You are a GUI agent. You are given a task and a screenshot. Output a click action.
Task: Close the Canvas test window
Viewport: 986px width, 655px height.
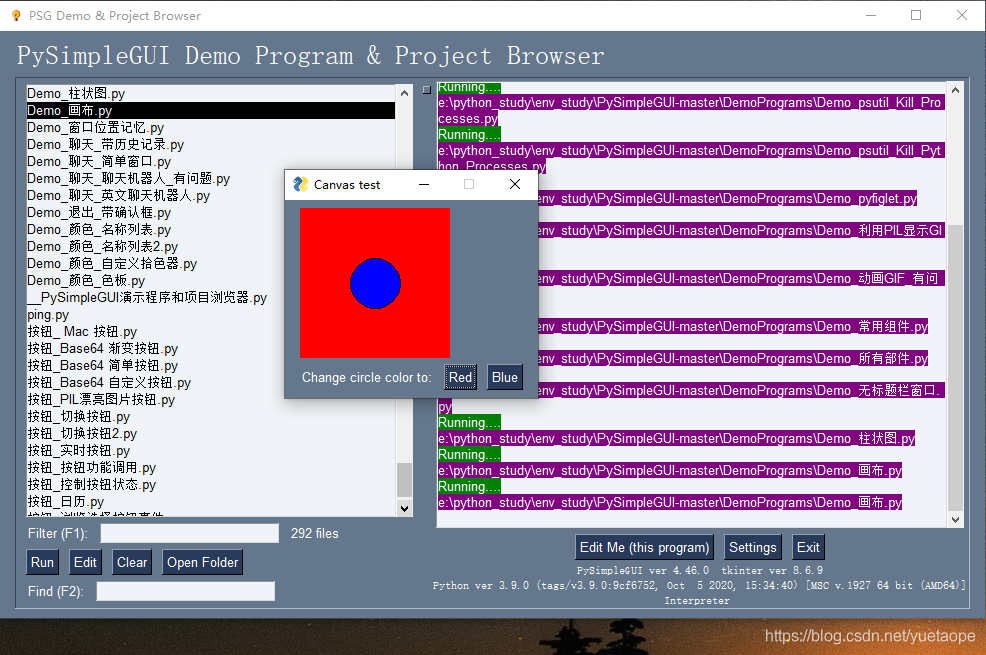pos(515,184)
